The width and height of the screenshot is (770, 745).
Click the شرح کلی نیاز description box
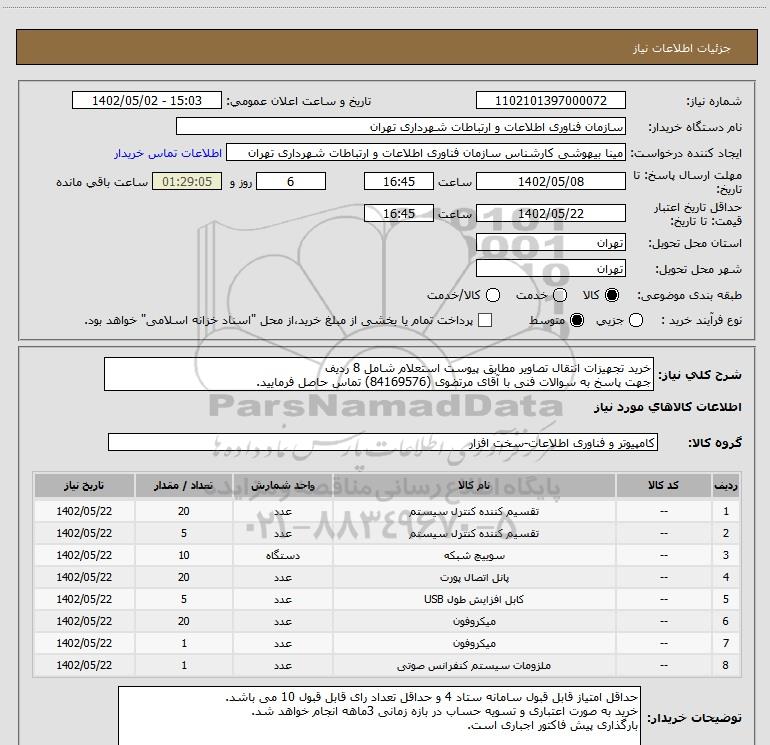[x=379, y=375]
